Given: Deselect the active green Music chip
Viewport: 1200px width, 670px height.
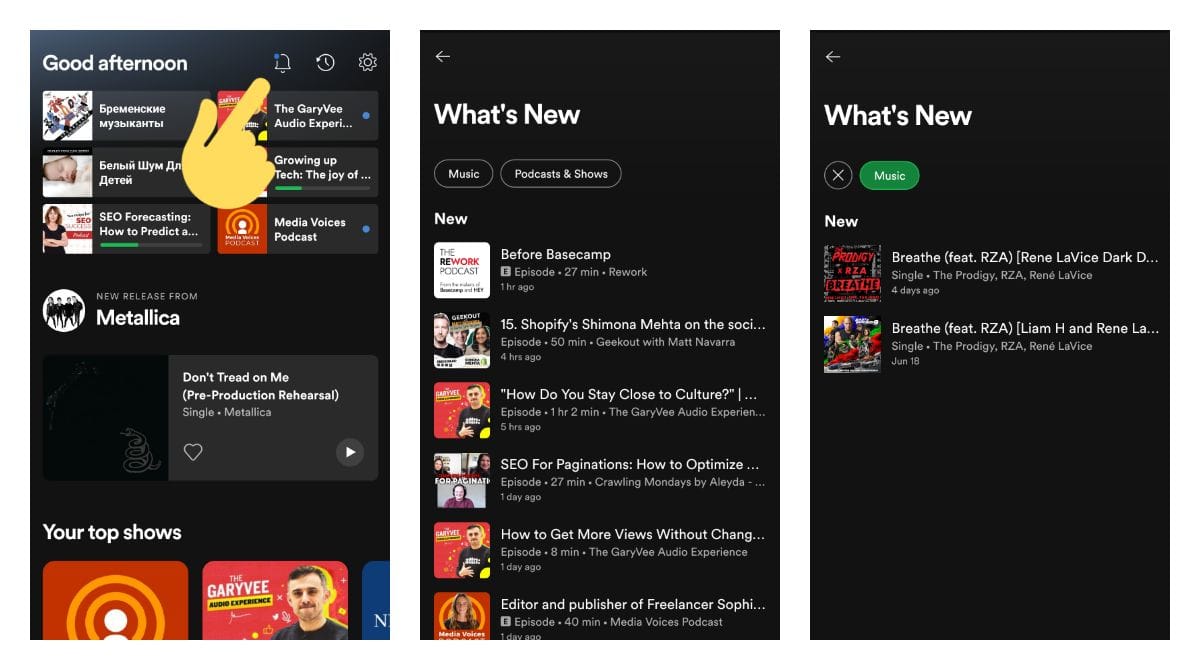Looking at the screenshot, I should click(x=889, y=175).
